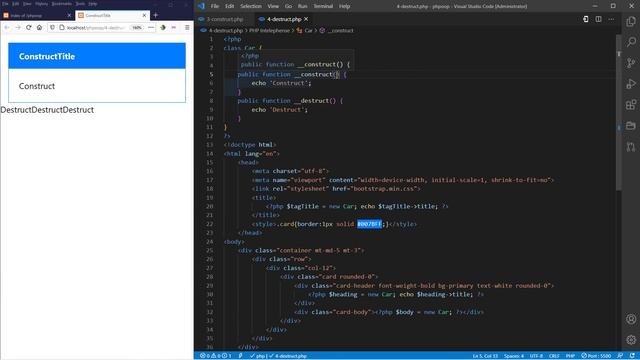
Task: Open the File menu in VS Code
Action: click(x=215, y=6)
